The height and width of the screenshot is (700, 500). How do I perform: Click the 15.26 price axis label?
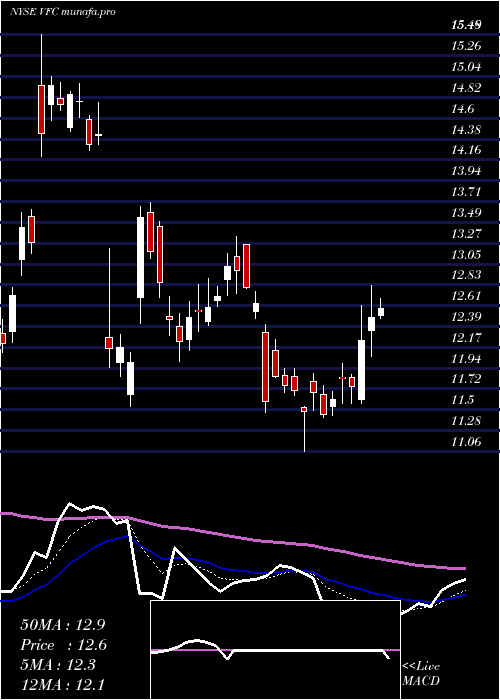pos(466,46)
